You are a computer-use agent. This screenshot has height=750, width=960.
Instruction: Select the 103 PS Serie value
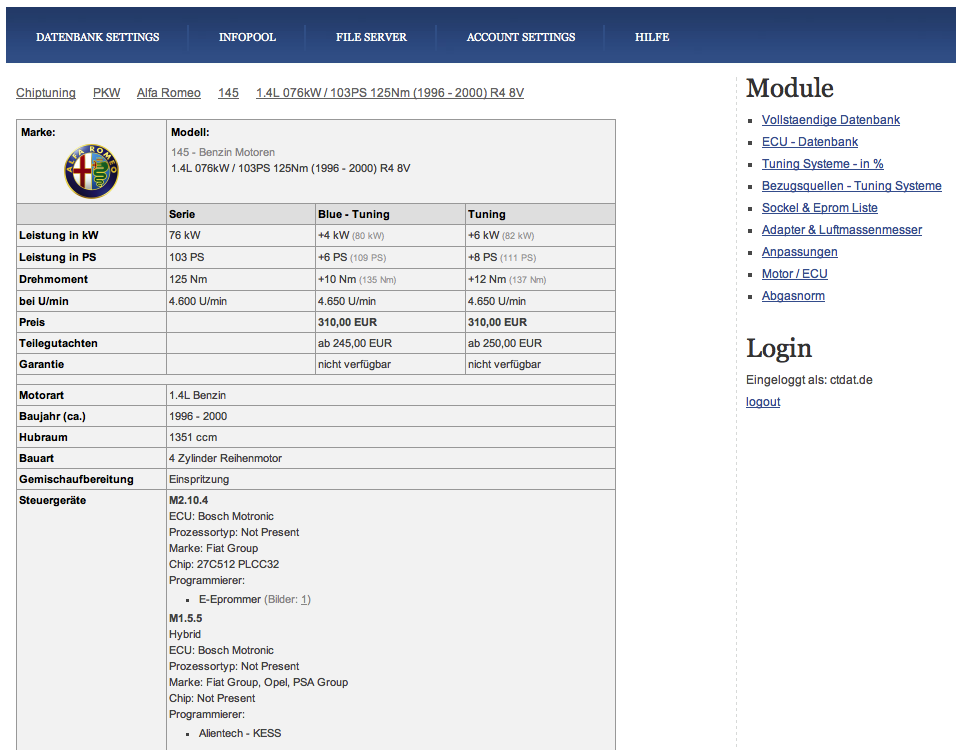(x=187, y=257)
